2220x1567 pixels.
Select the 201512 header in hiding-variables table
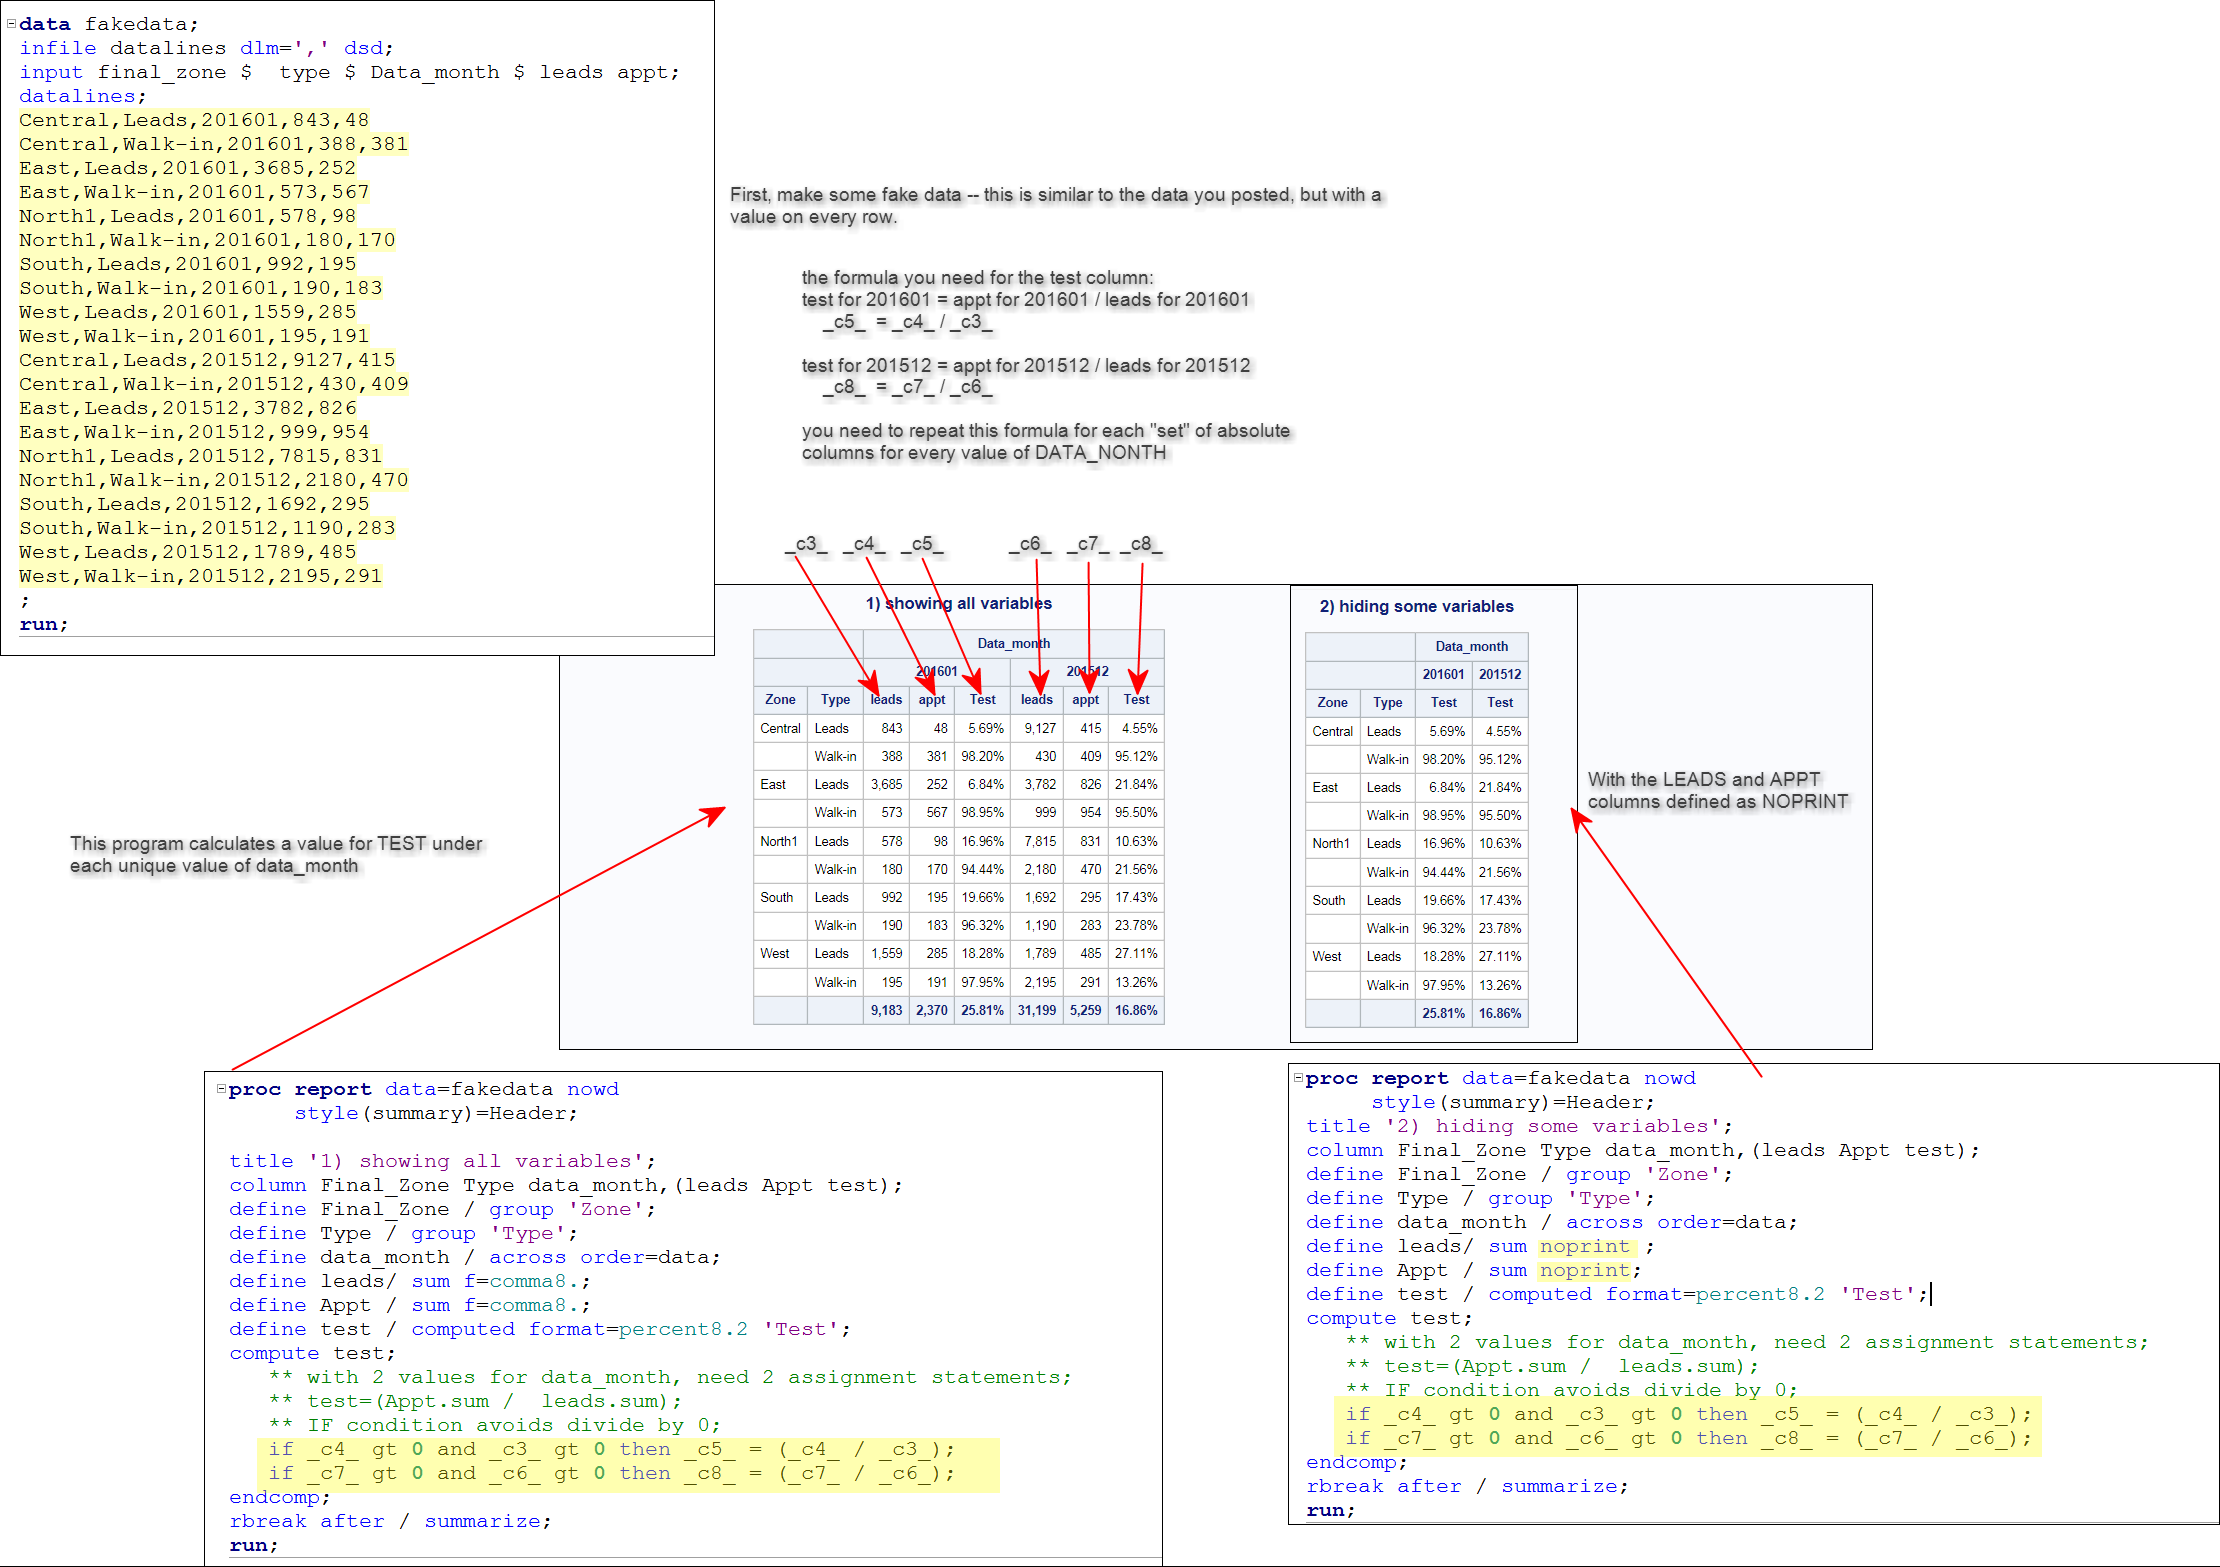[1500, 675]
